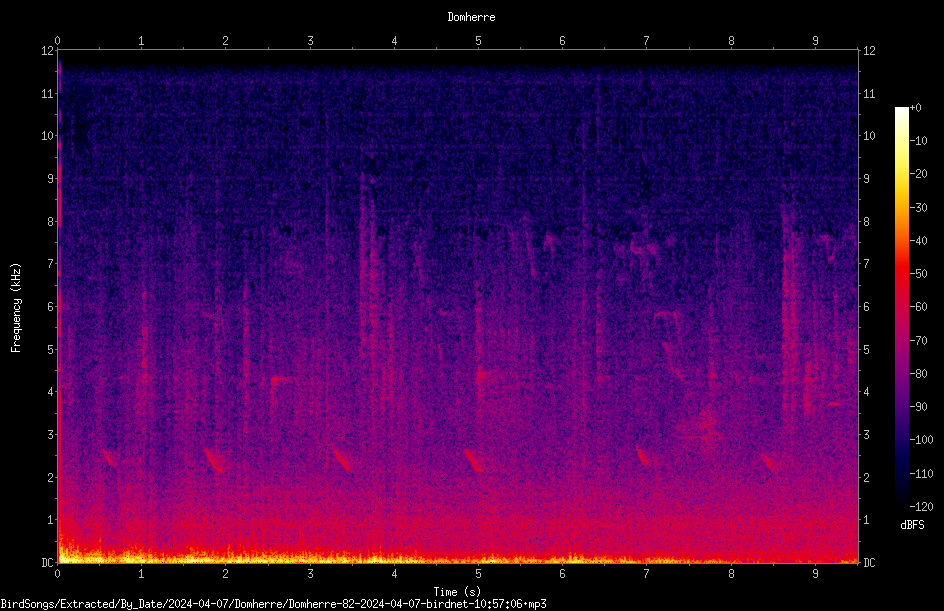This screenshot has width=944, height=611.
Task: Click the bird call near 2.5 seconds at 4 kHz
Action: click(279, 380)
